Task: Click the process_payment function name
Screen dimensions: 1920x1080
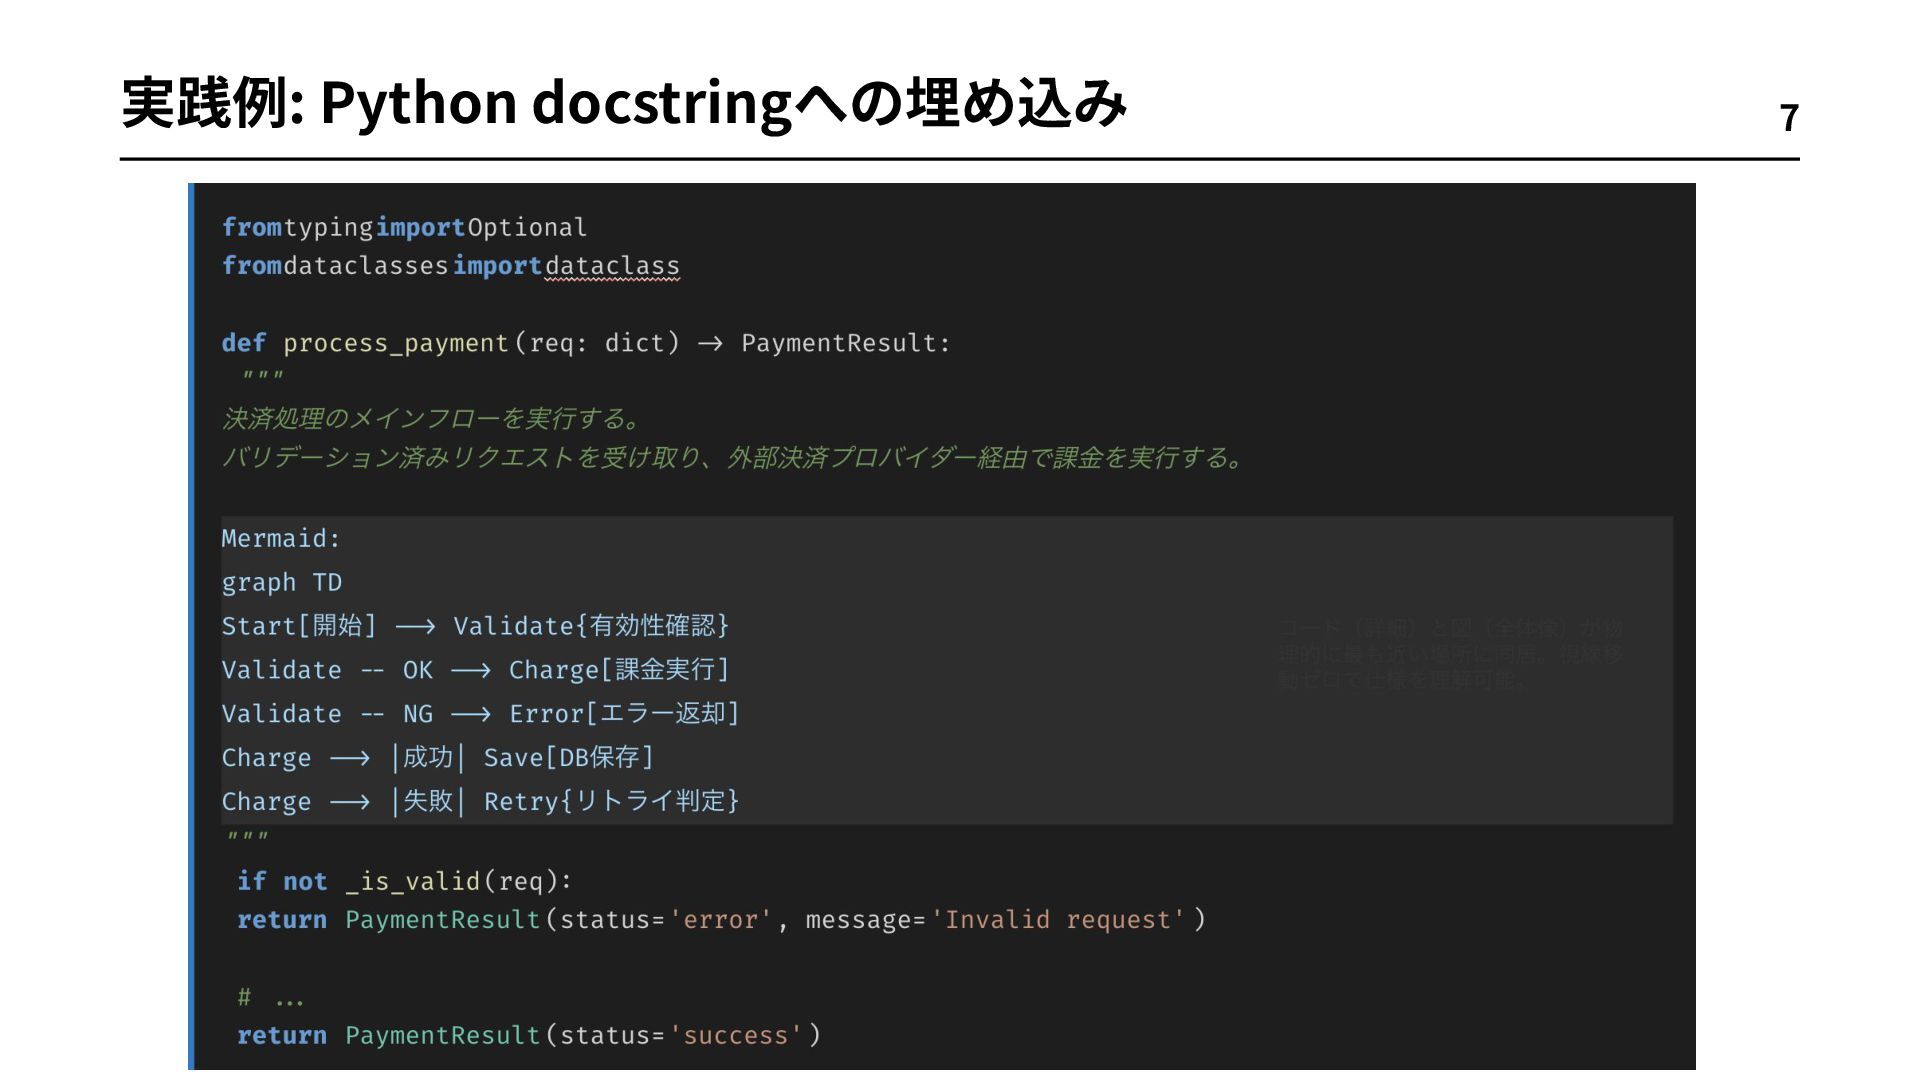Action: tap(396, 343)
